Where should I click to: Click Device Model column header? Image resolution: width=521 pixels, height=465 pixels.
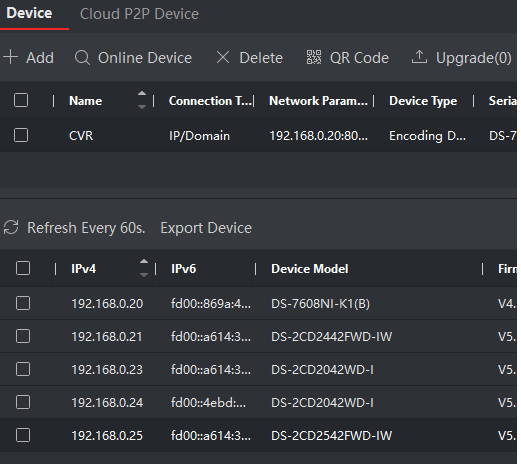pos(310,269)
